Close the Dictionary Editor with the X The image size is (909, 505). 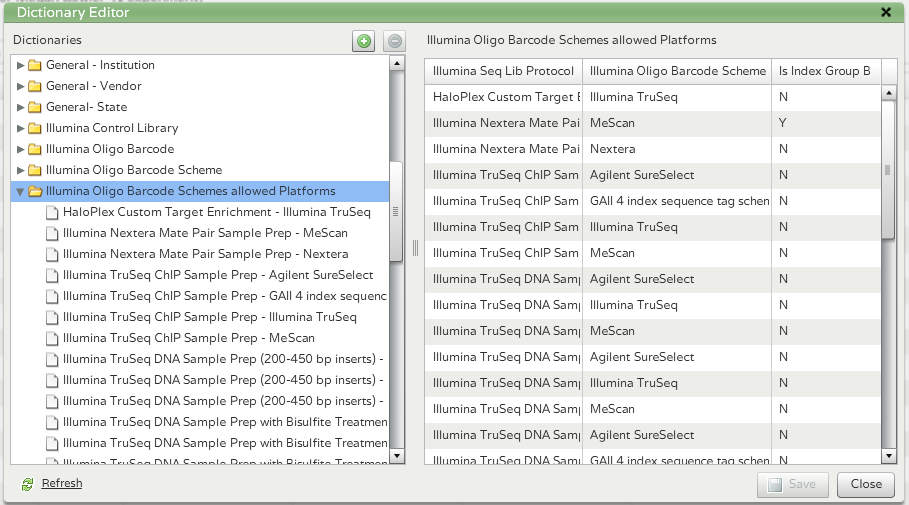pos(886,12)
